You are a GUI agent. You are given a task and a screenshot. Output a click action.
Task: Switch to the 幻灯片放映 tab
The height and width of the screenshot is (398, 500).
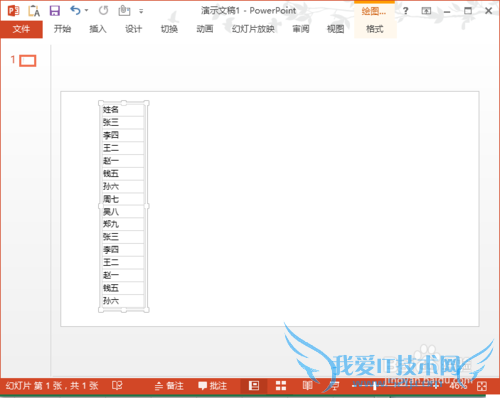coord(253,29)
